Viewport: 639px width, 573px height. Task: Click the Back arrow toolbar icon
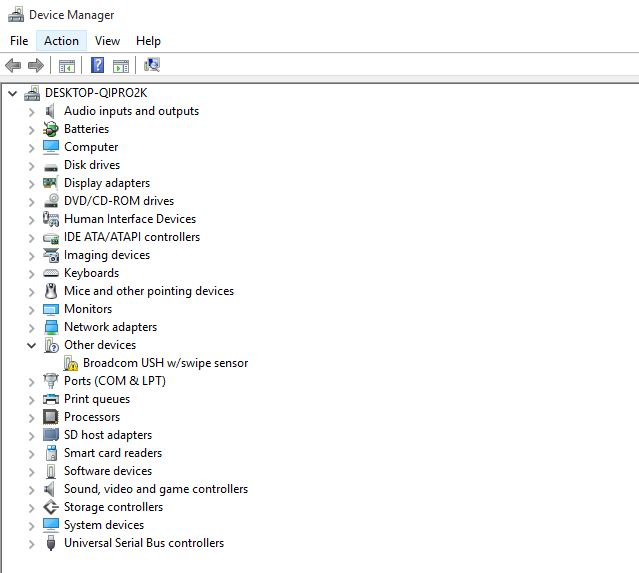(x=13, y=65)
